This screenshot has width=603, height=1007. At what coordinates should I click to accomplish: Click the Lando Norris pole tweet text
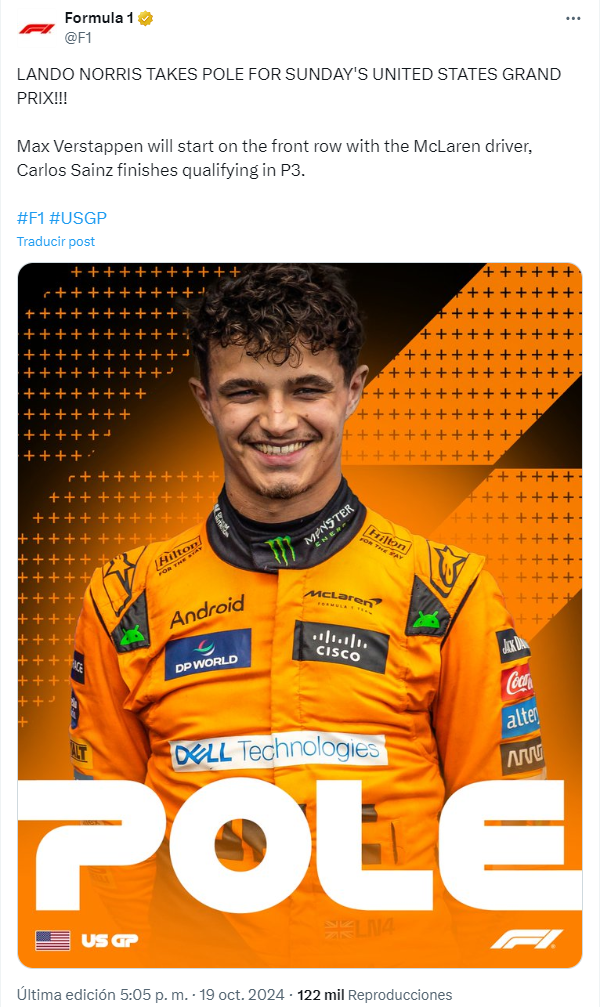[x=289, y=122]
